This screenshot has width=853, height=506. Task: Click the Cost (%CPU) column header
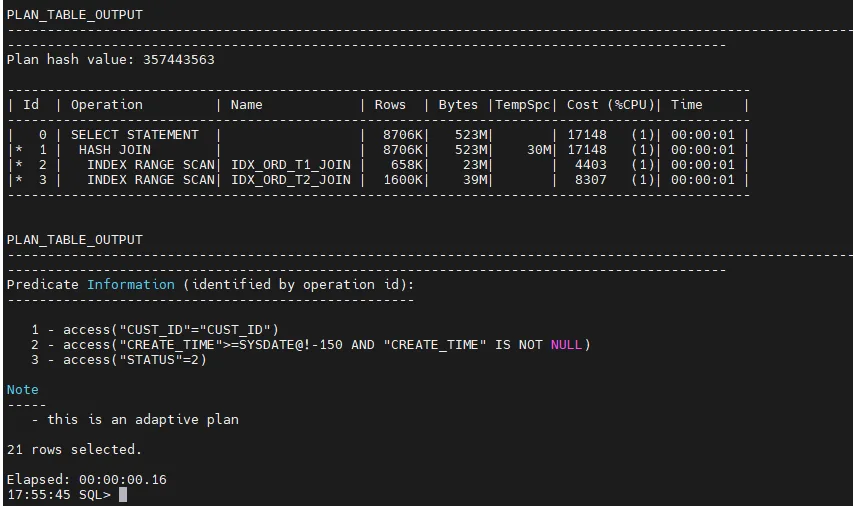(x=610, y=104)
